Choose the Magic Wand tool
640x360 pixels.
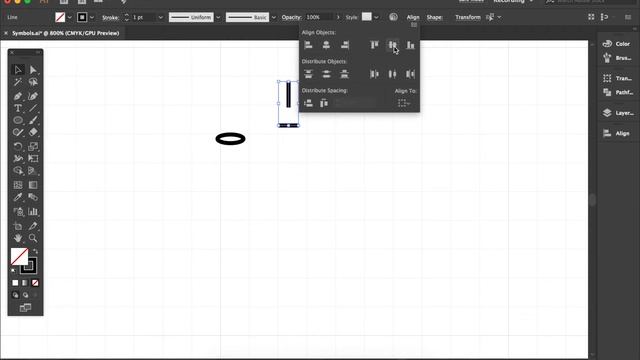18,82
